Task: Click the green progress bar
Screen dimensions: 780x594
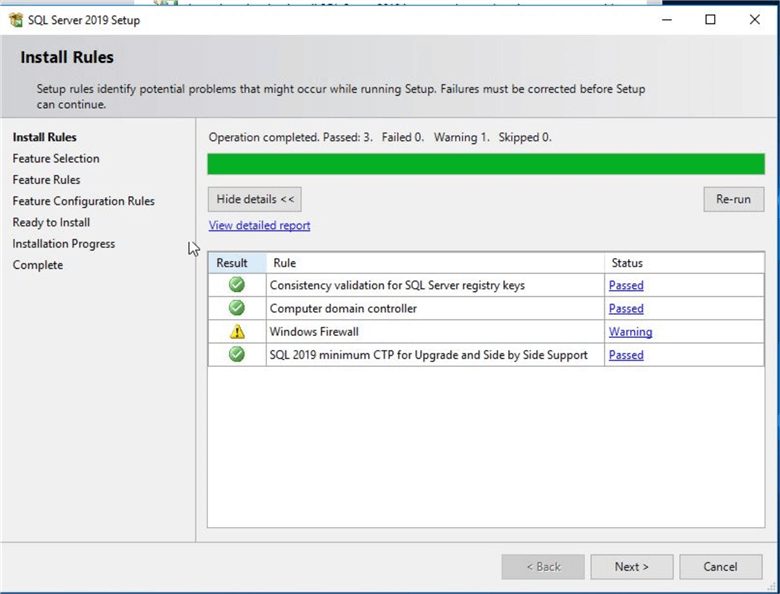Action: tap(485, 164)
